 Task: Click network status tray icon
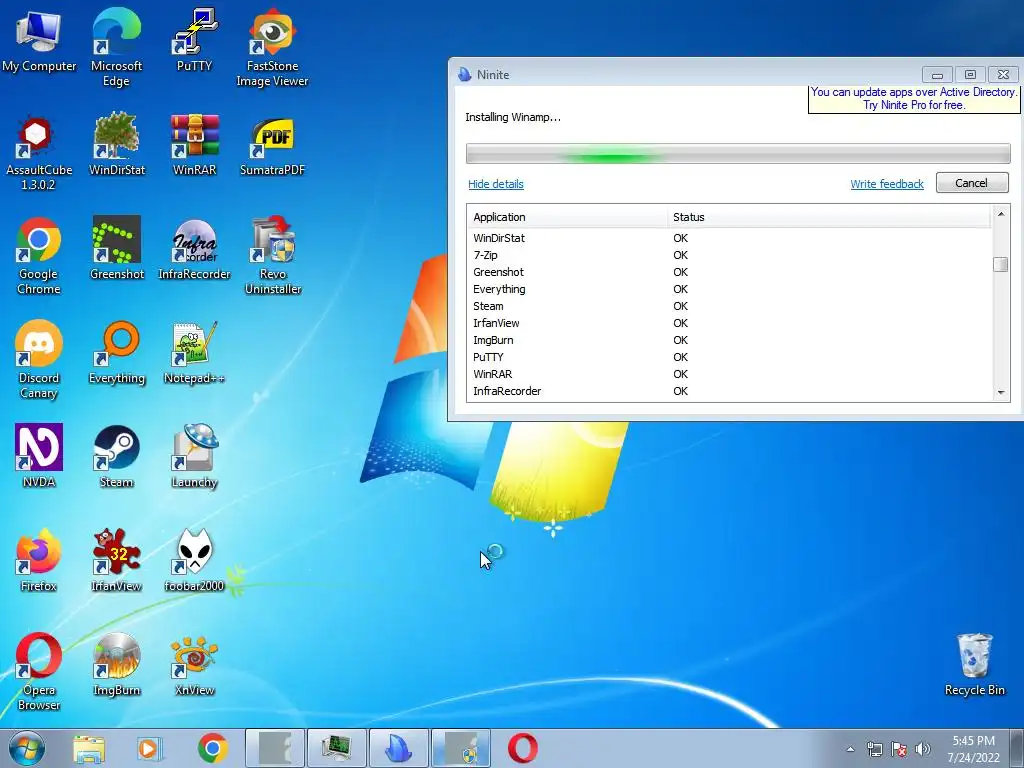click(874, 749)
